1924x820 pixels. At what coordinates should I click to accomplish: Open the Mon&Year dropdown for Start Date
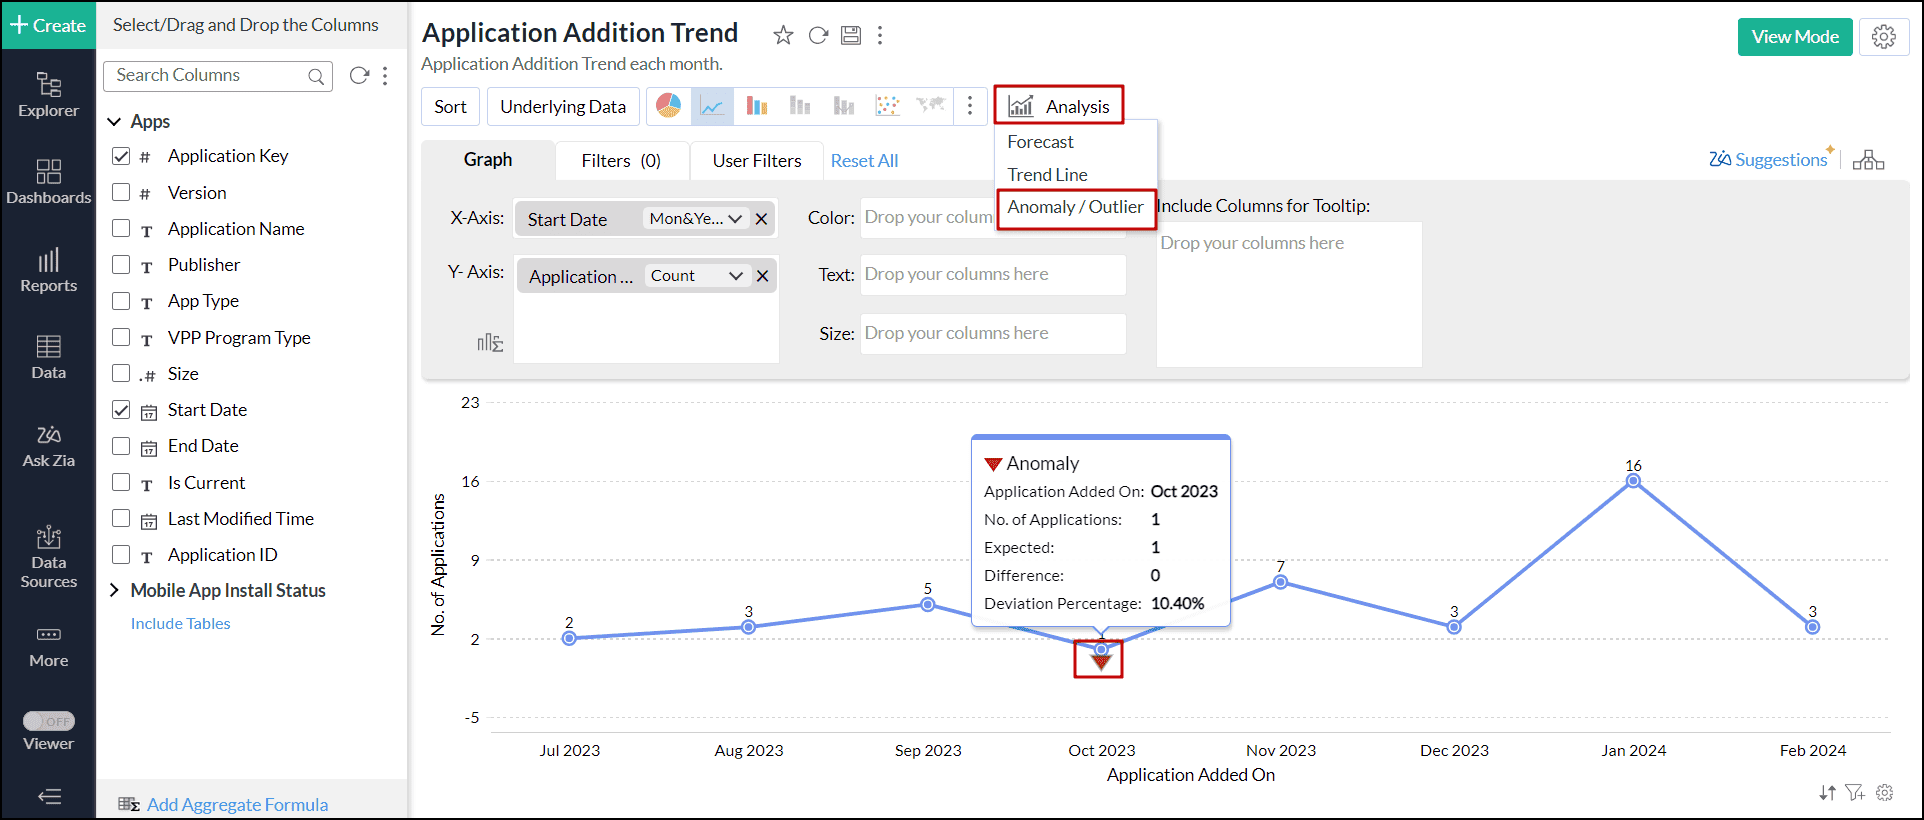(695, 219)
